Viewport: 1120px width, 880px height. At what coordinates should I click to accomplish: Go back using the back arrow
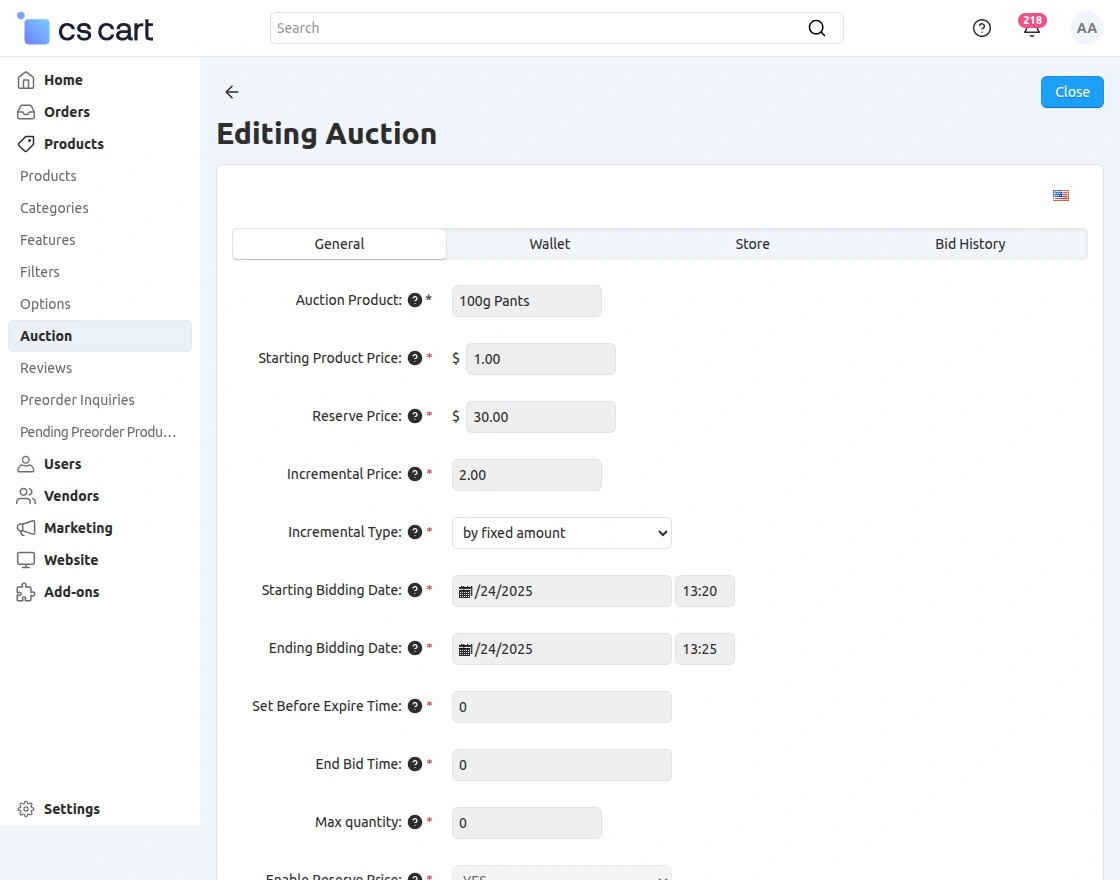pyautogui.click(x=231, y=91)
